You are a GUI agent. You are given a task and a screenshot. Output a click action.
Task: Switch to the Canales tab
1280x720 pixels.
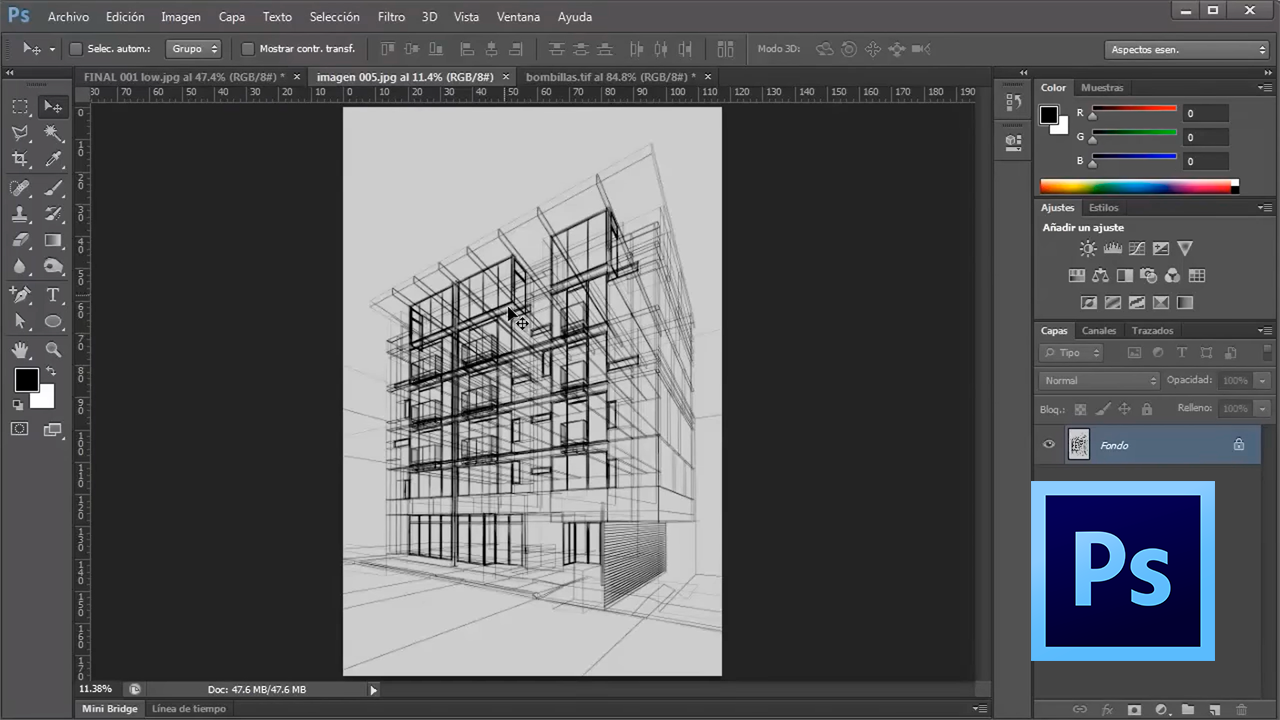(x=1099, y=330)
